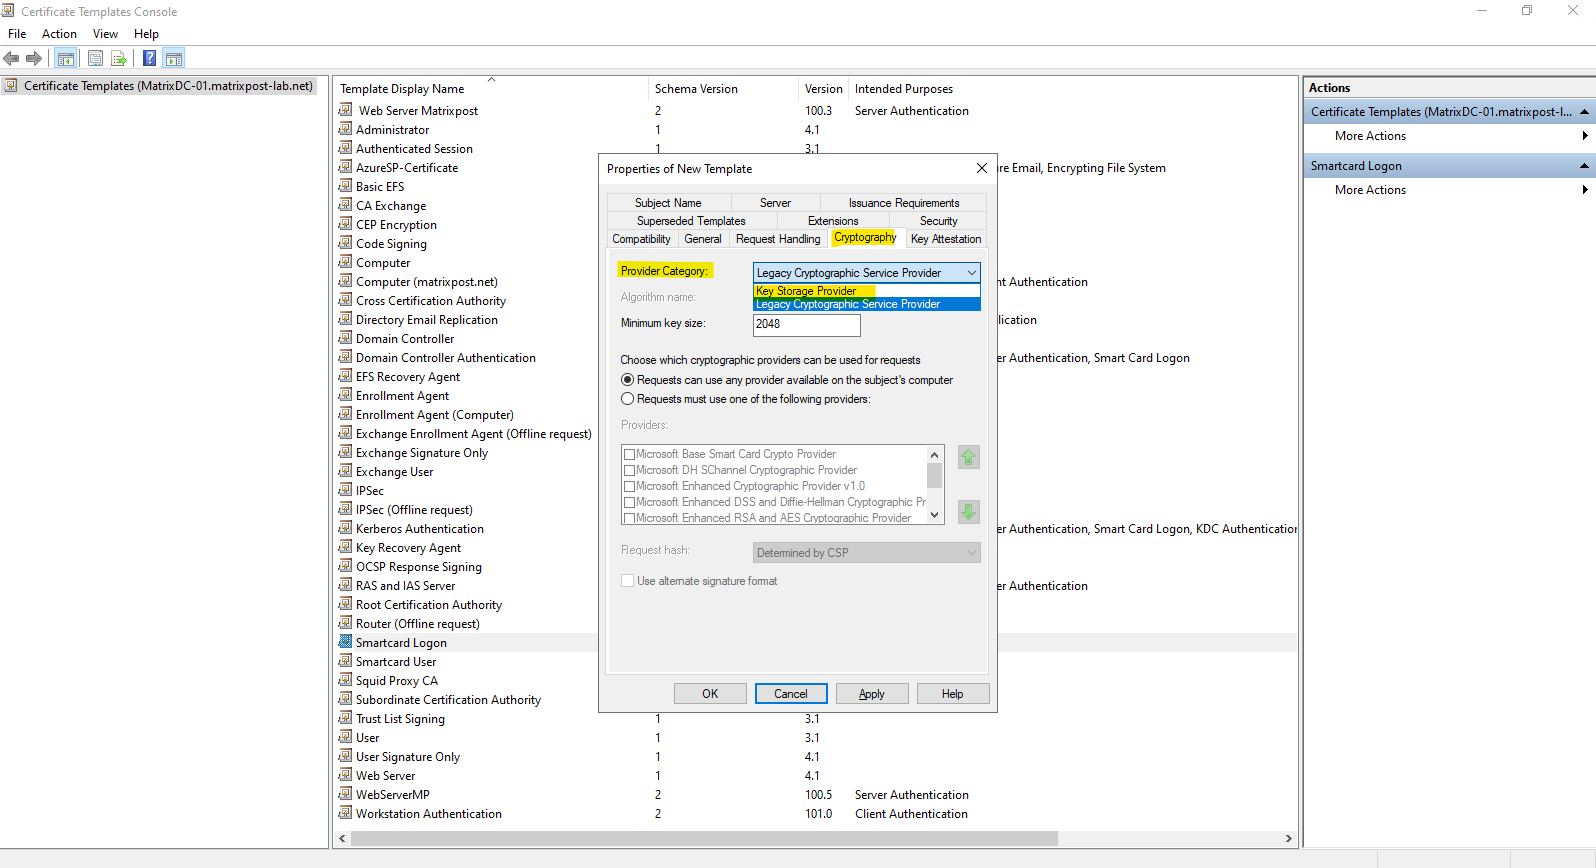The height and width of the screenshot is (868, 1596).
Task: Select the Certificate Templates node in the console tree
Action: click(x=159, y=86)
